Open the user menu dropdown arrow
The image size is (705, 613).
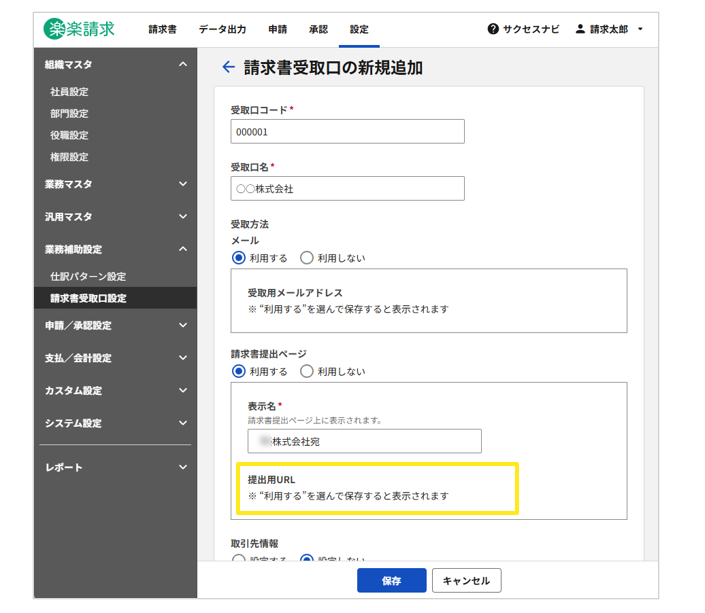640,30
